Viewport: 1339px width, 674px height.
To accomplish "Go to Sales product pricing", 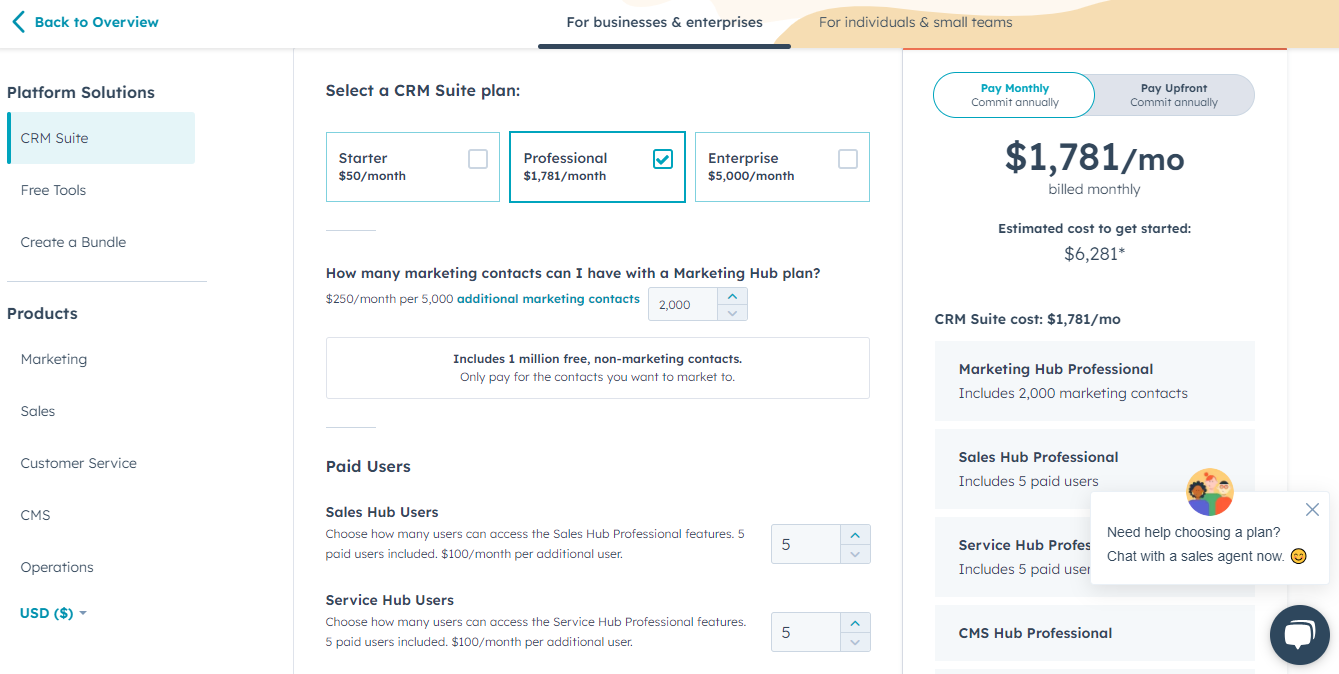I will (x=38, y=411).
